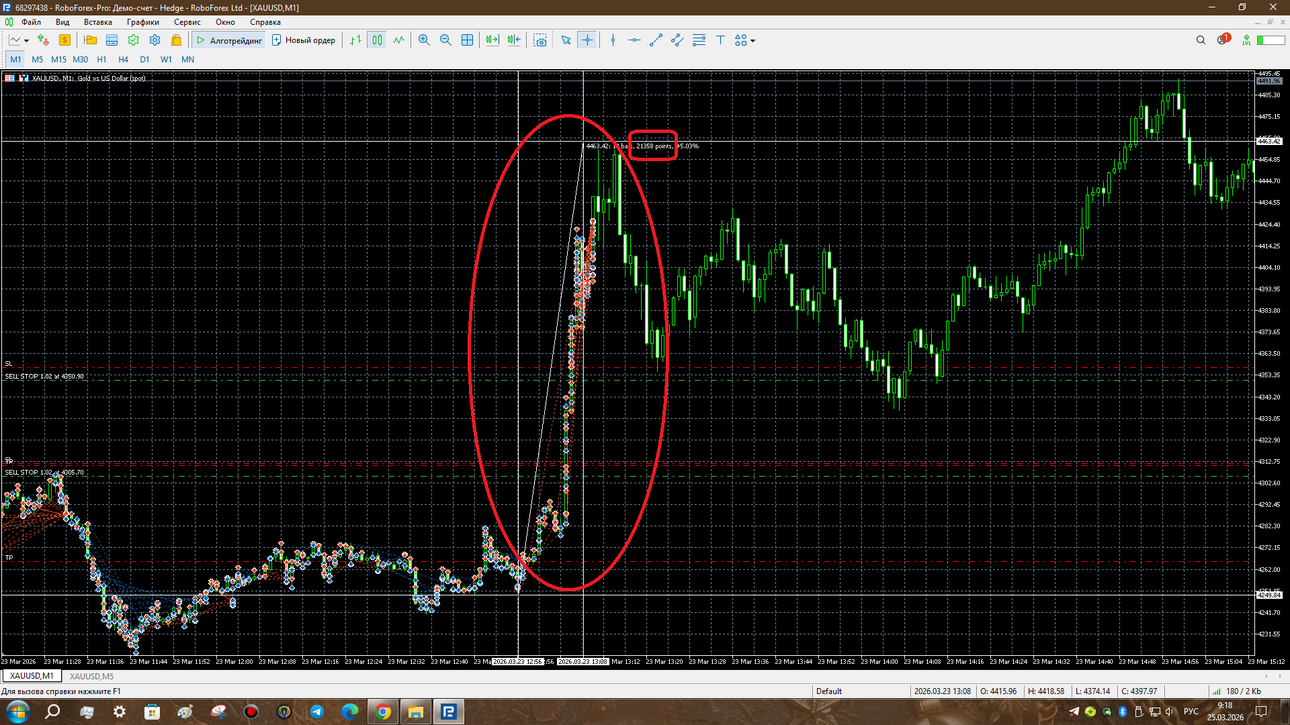Open the indicators list icon with arrows
The image size is (1290, 725).
42,40
